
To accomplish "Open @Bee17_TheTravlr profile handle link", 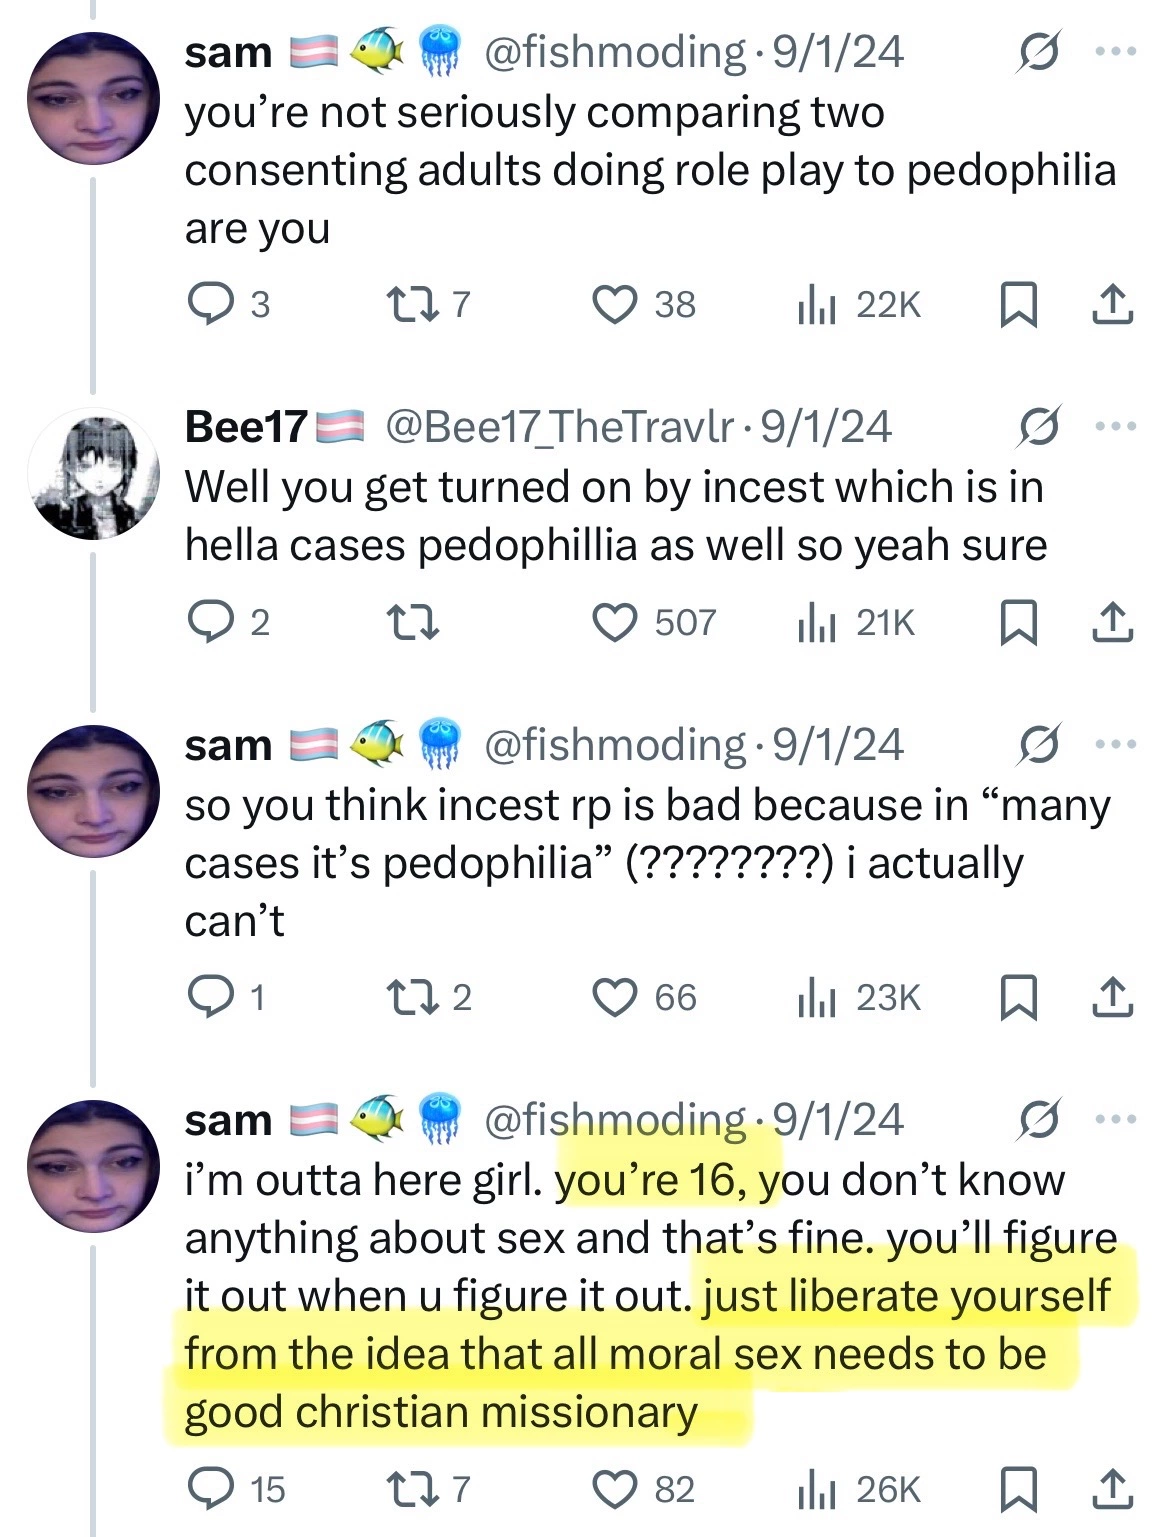I will point(559,427).
